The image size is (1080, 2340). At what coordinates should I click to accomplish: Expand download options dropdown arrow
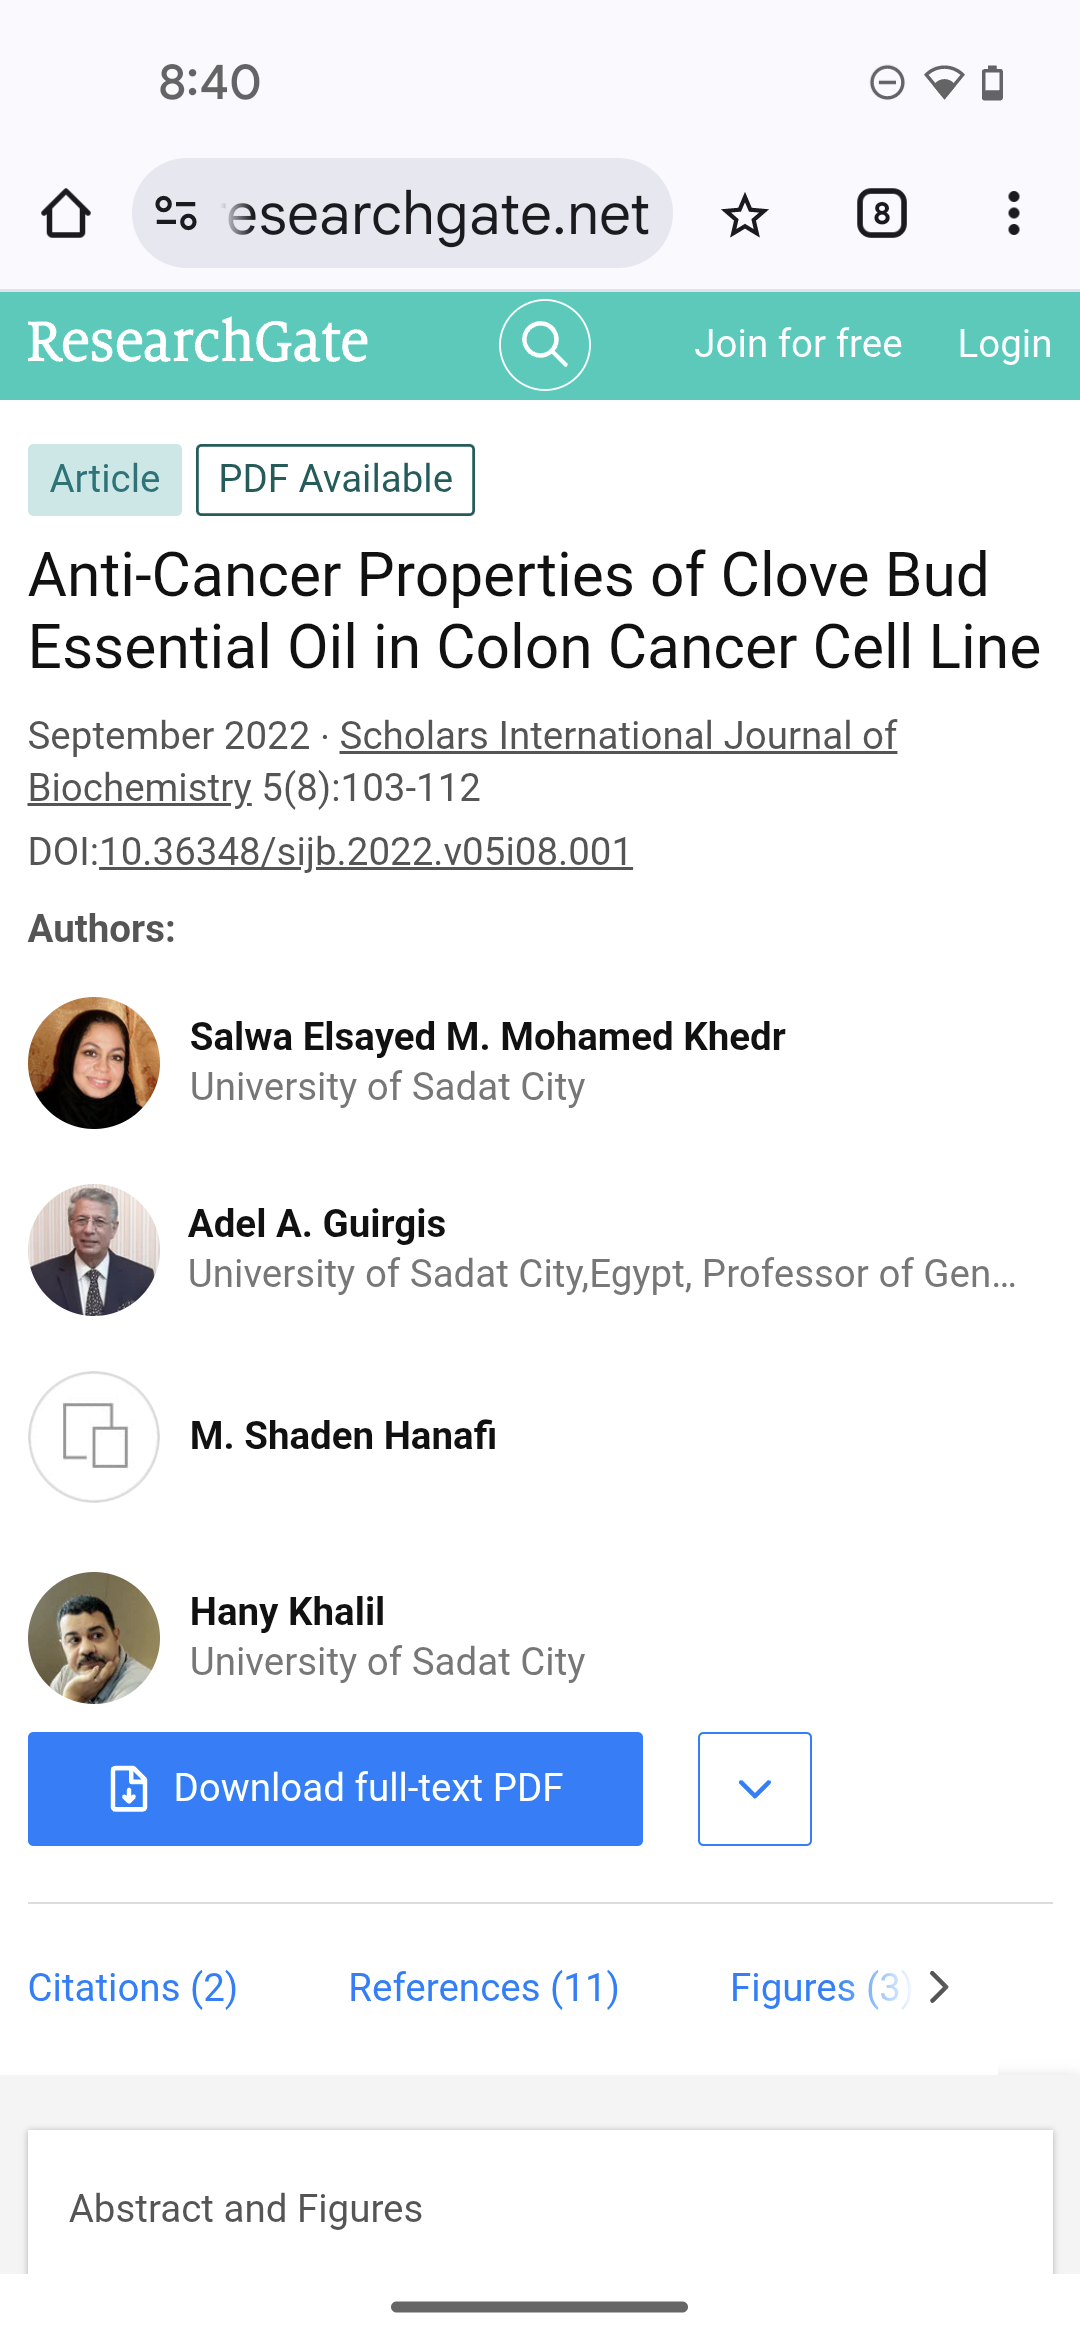[754, 1789]
